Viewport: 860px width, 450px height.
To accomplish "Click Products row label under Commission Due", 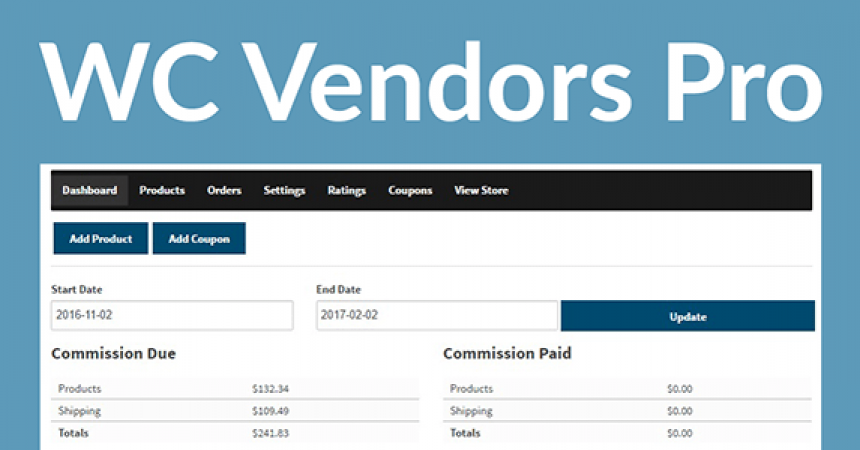I will pos(80,389).
